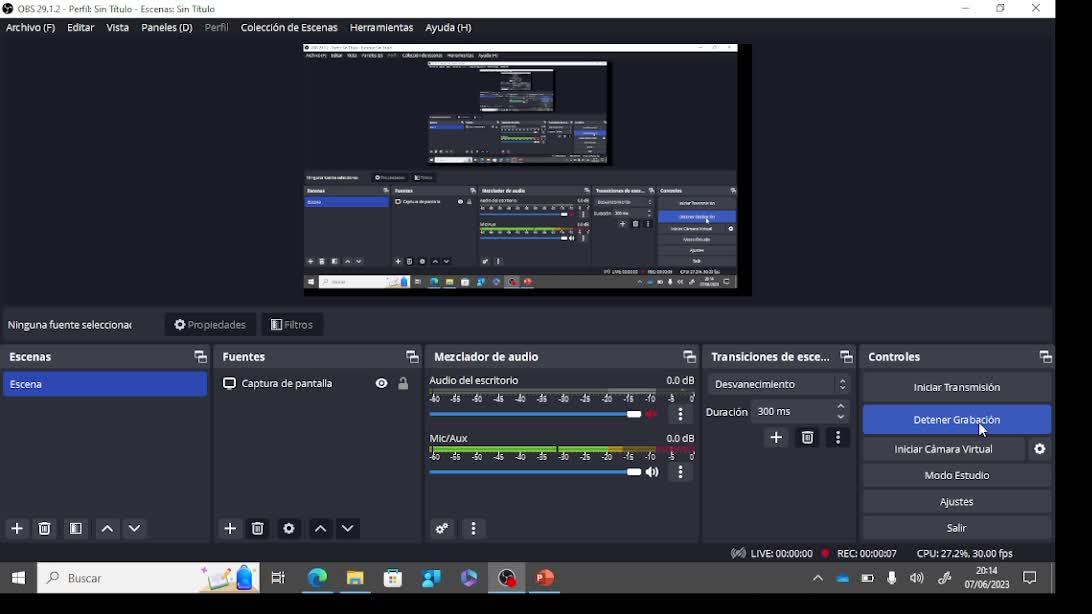Move the source down with arrow icon
Image resolution: width=1092 pixels, height=614 pixels.
tap(348, 529)
